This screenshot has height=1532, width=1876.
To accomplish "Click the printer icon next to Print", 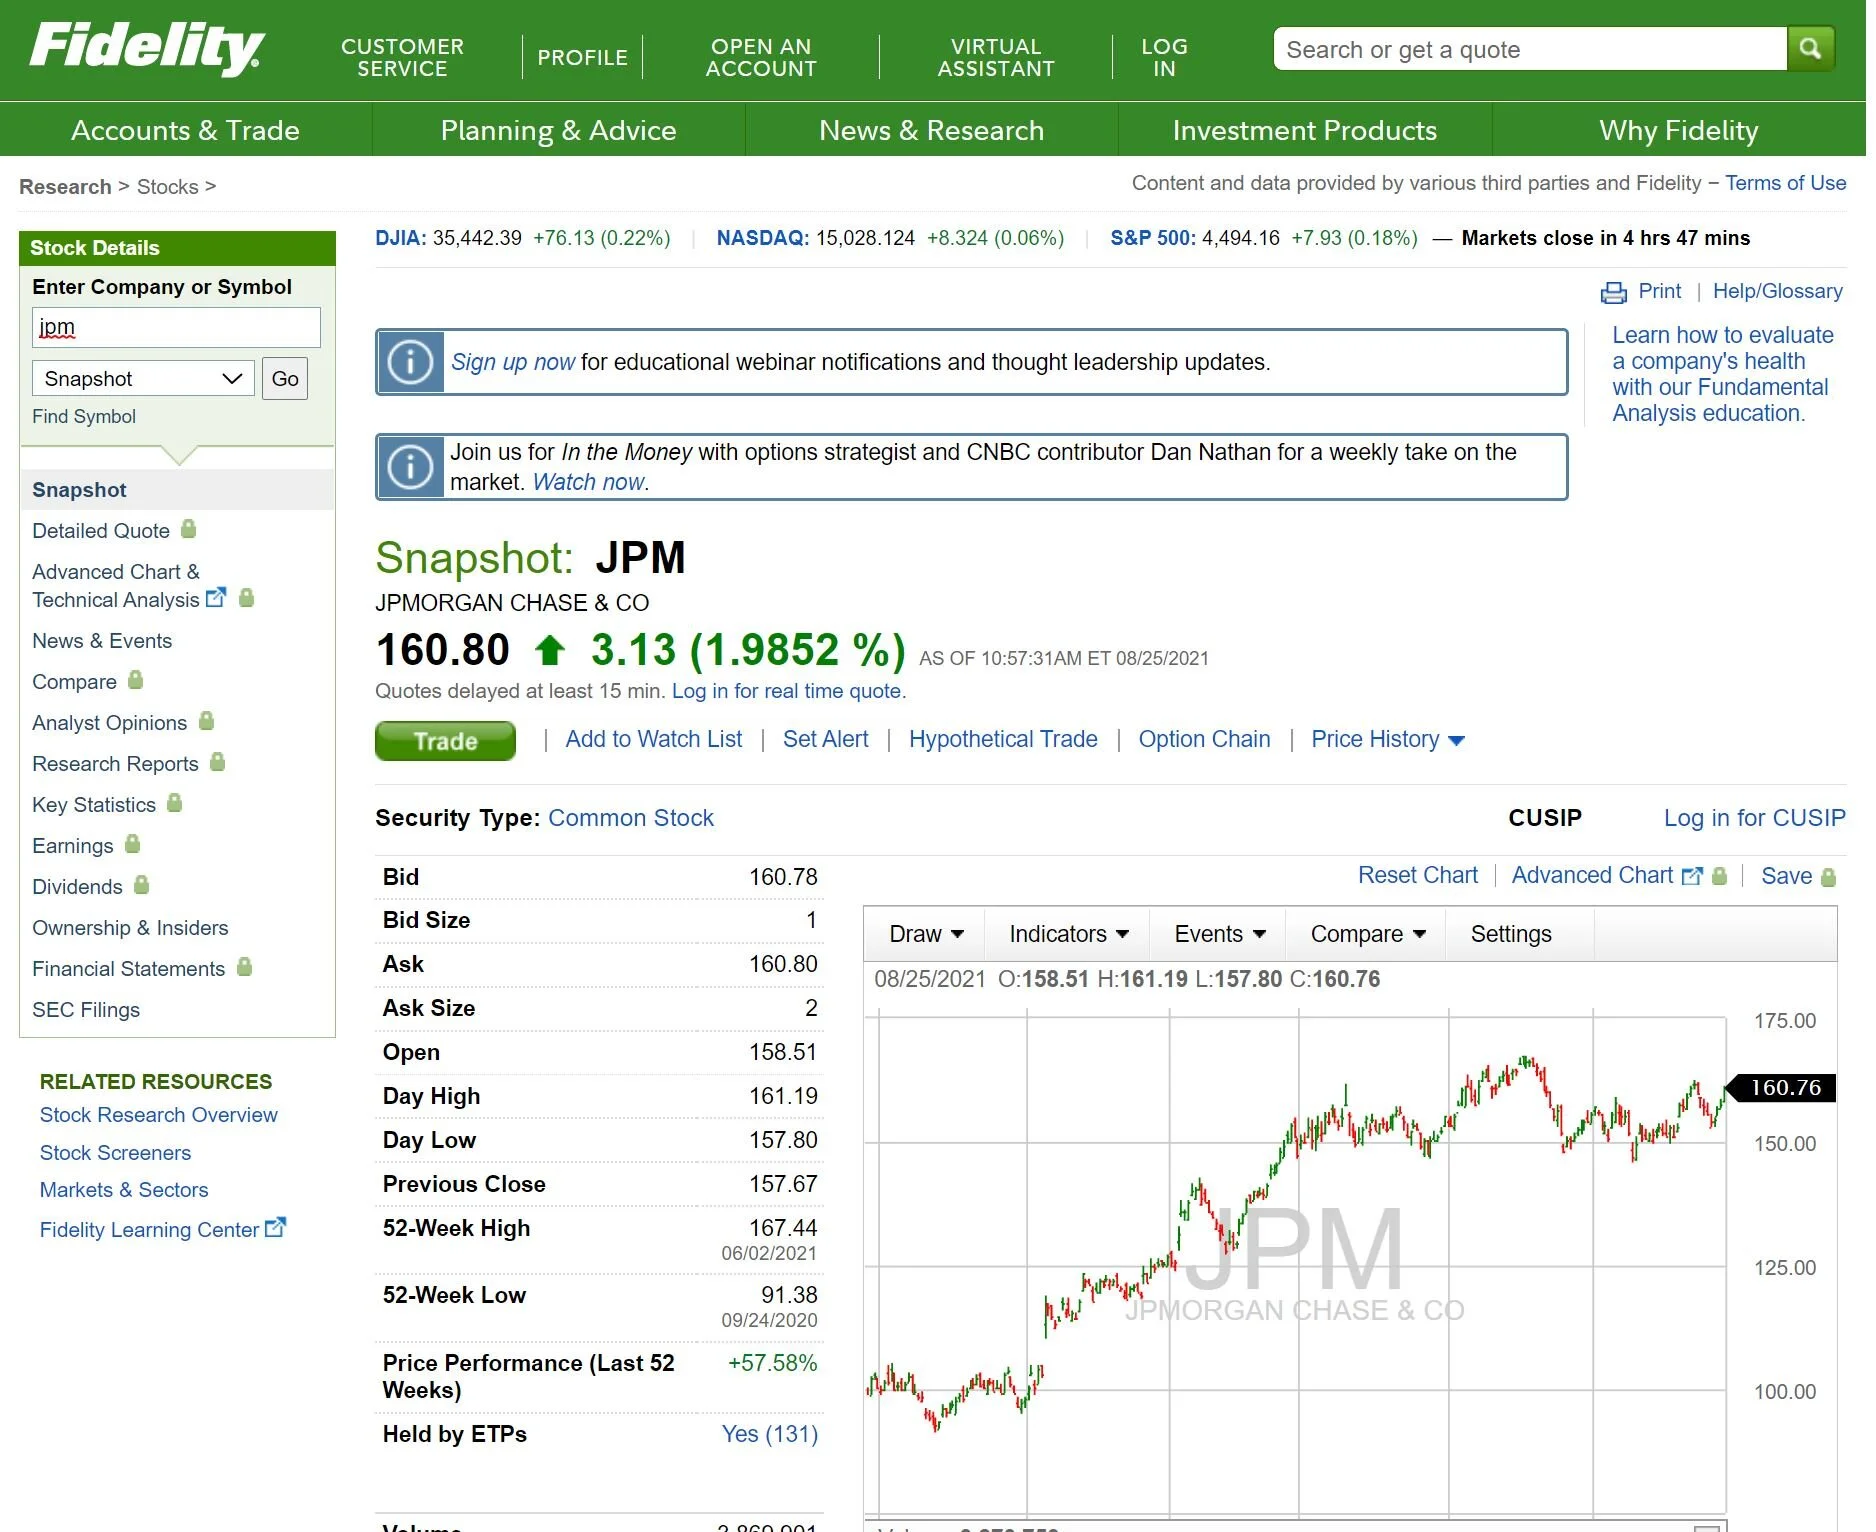I will [1613, 292].
